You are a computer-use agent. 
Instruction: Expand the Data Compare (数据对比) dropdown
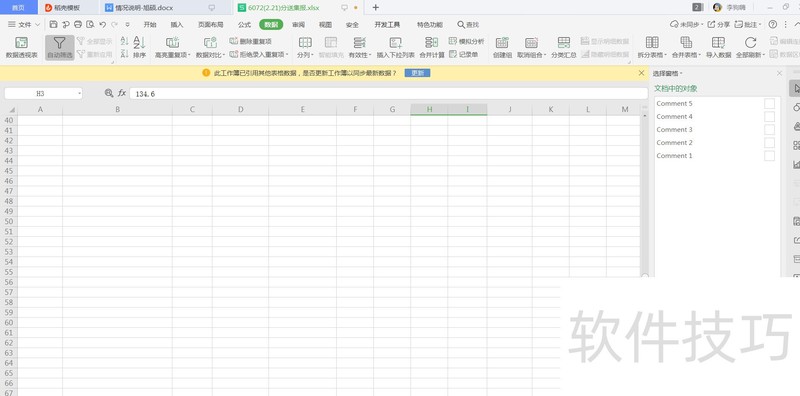[223, 55]
